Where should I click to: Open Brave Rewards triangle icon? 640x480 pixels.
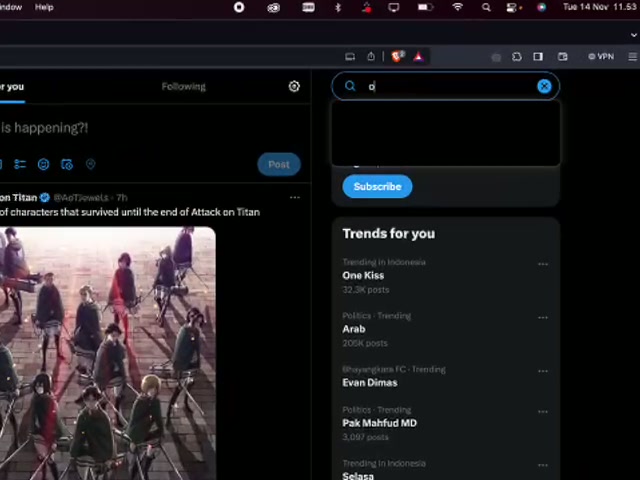click(418, 57)
